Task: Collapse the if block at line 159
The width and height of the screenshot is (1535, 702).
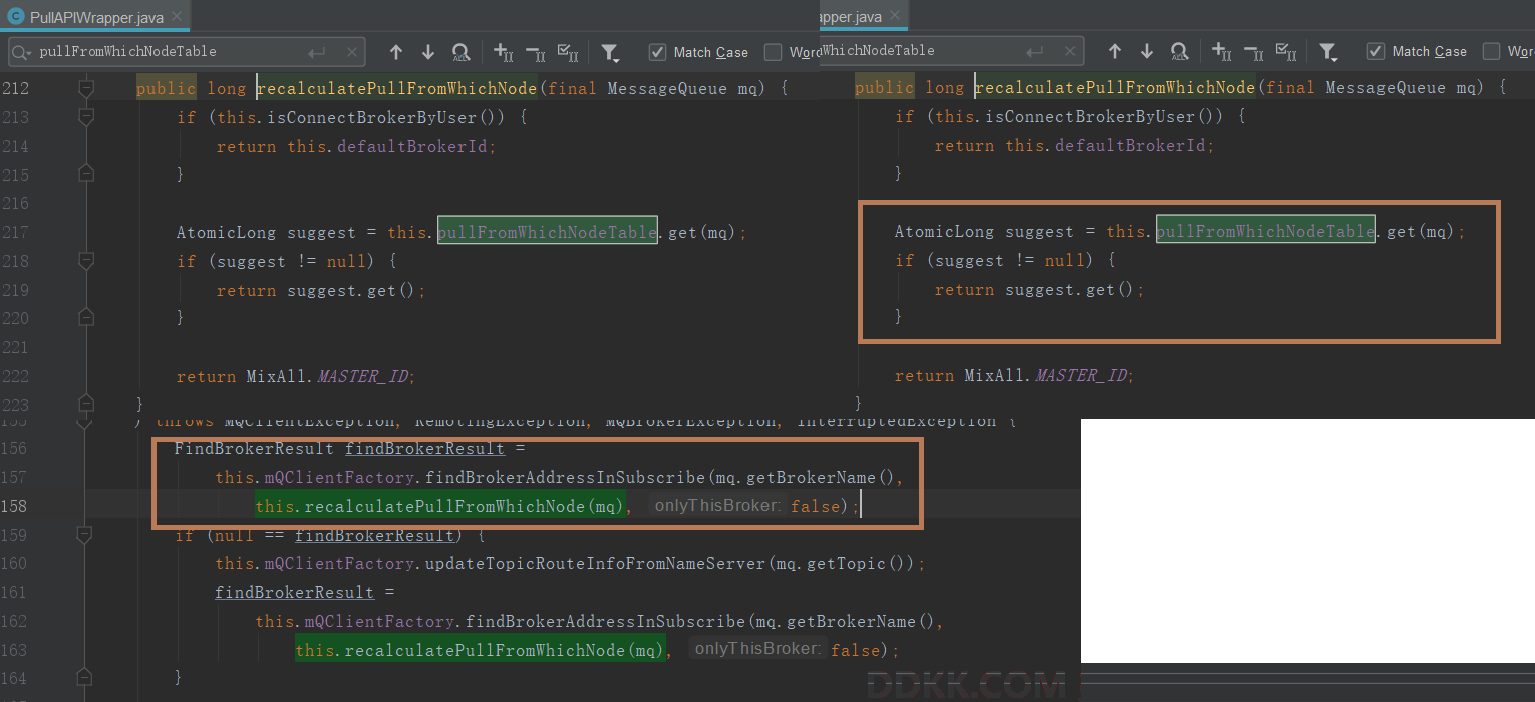Action: (x=86, y=535)
